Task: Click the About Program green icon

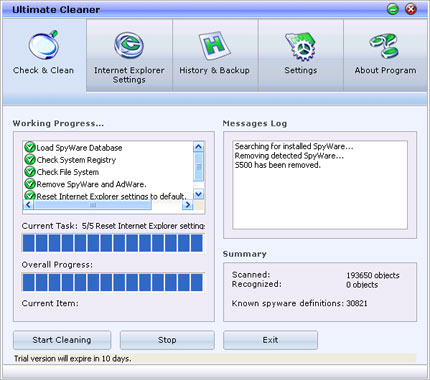Action: 384,45
